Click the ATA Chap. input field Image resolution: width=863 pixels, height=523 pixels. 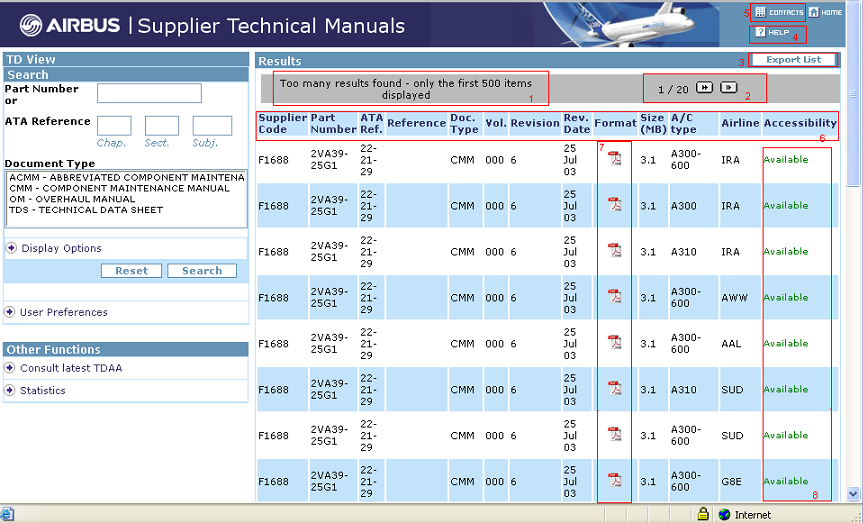point(114,126)
